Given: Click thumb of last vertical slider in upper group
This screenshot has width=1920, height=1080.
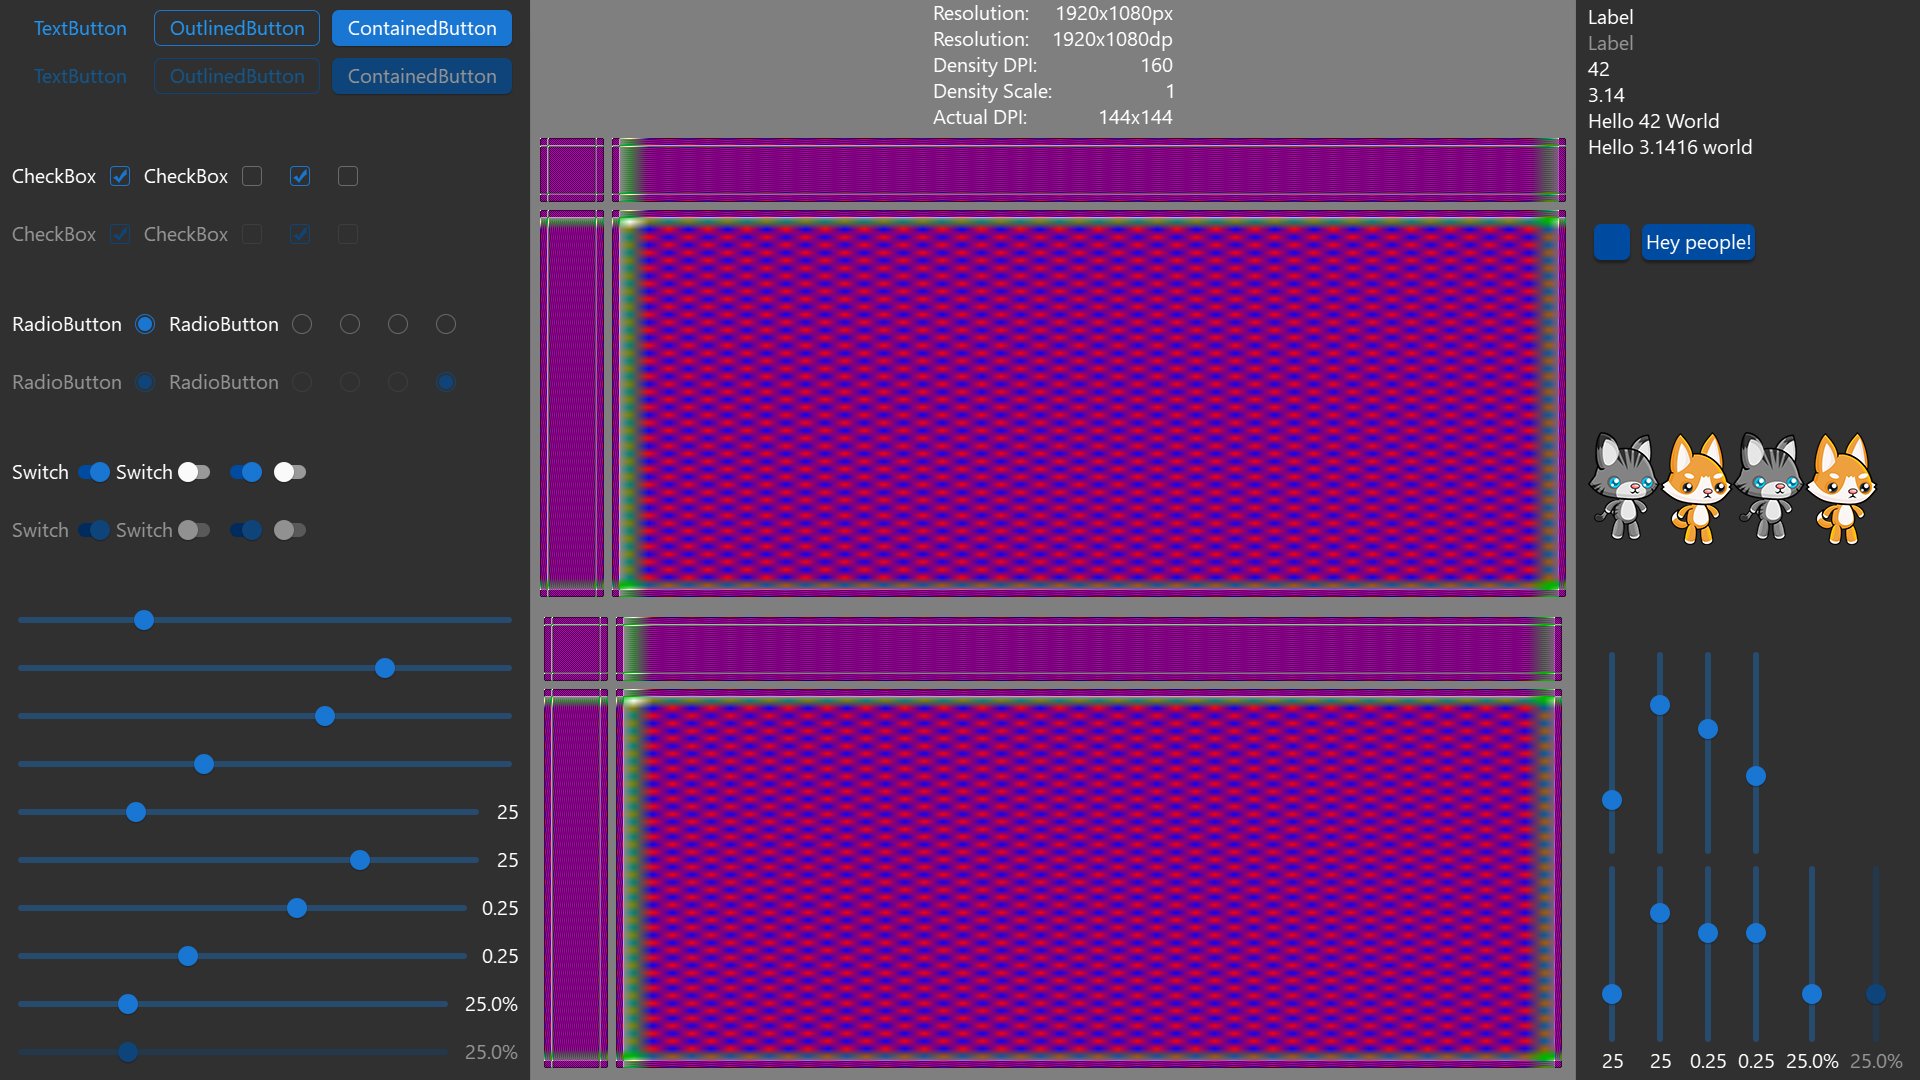Looking at the screenshot, I should [x=1756, y=776].
